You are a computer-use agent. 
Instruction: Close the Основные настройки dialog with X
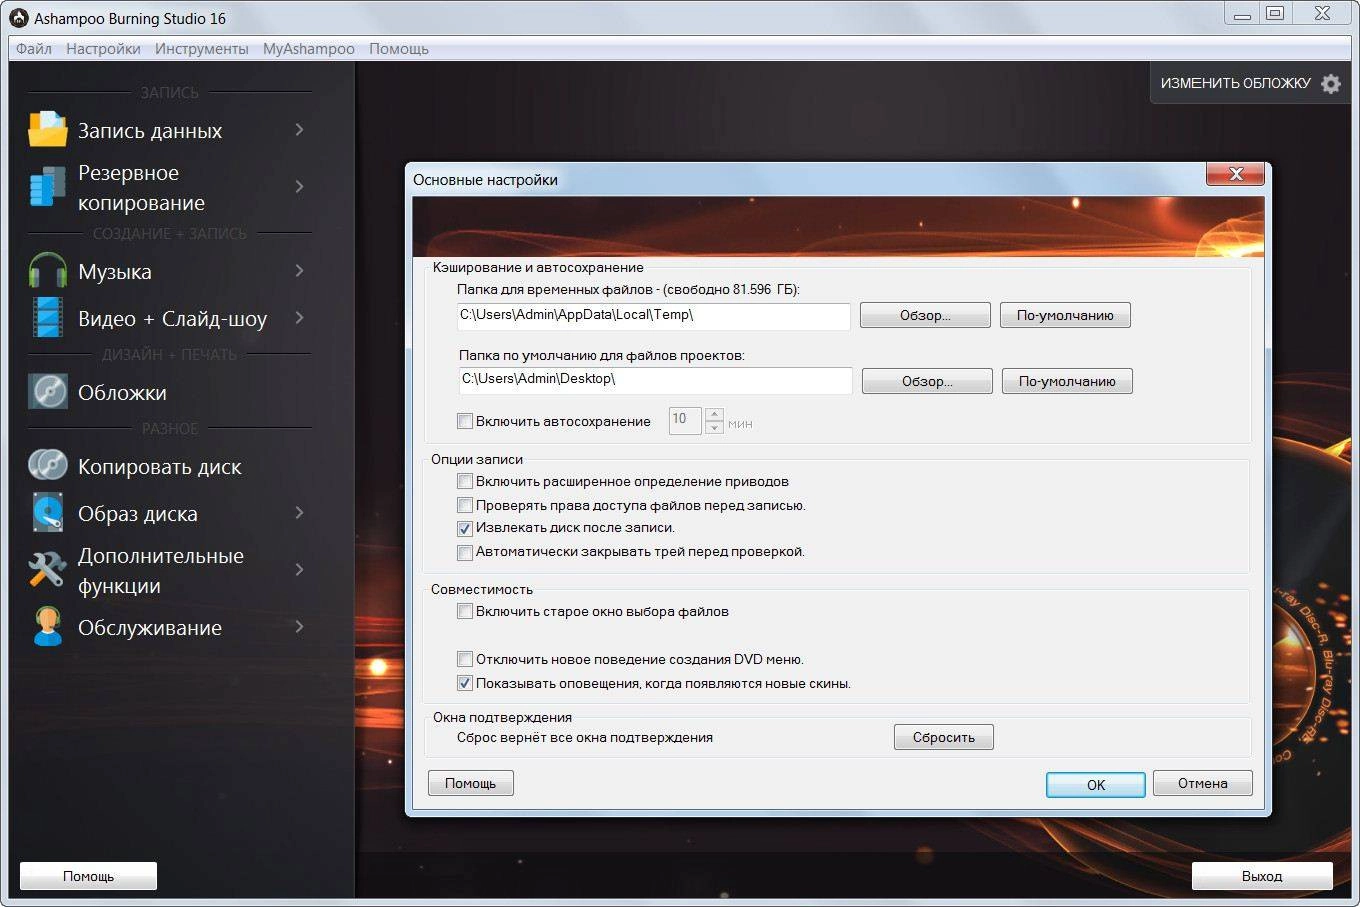[x=1236, y=174]
